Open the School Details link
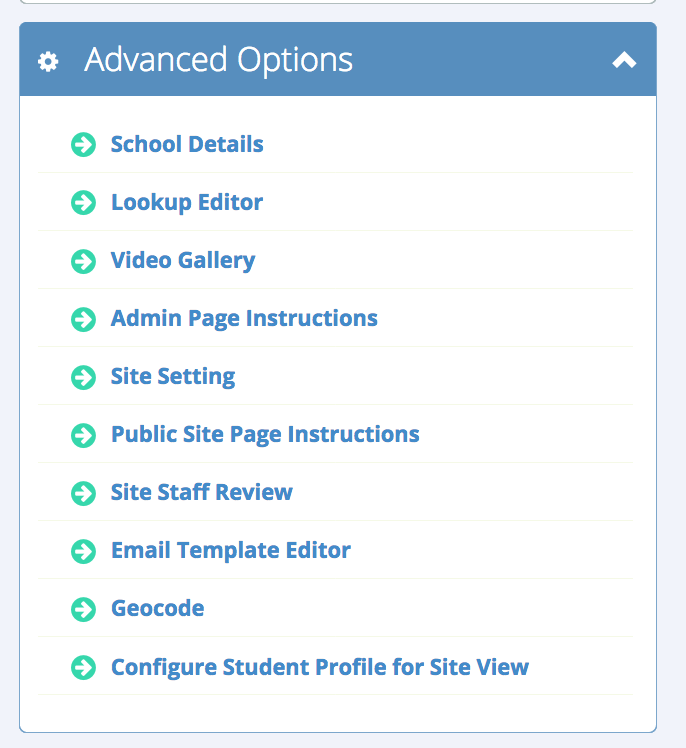This screenshot has width=686, height=748. tap(187, 144)
